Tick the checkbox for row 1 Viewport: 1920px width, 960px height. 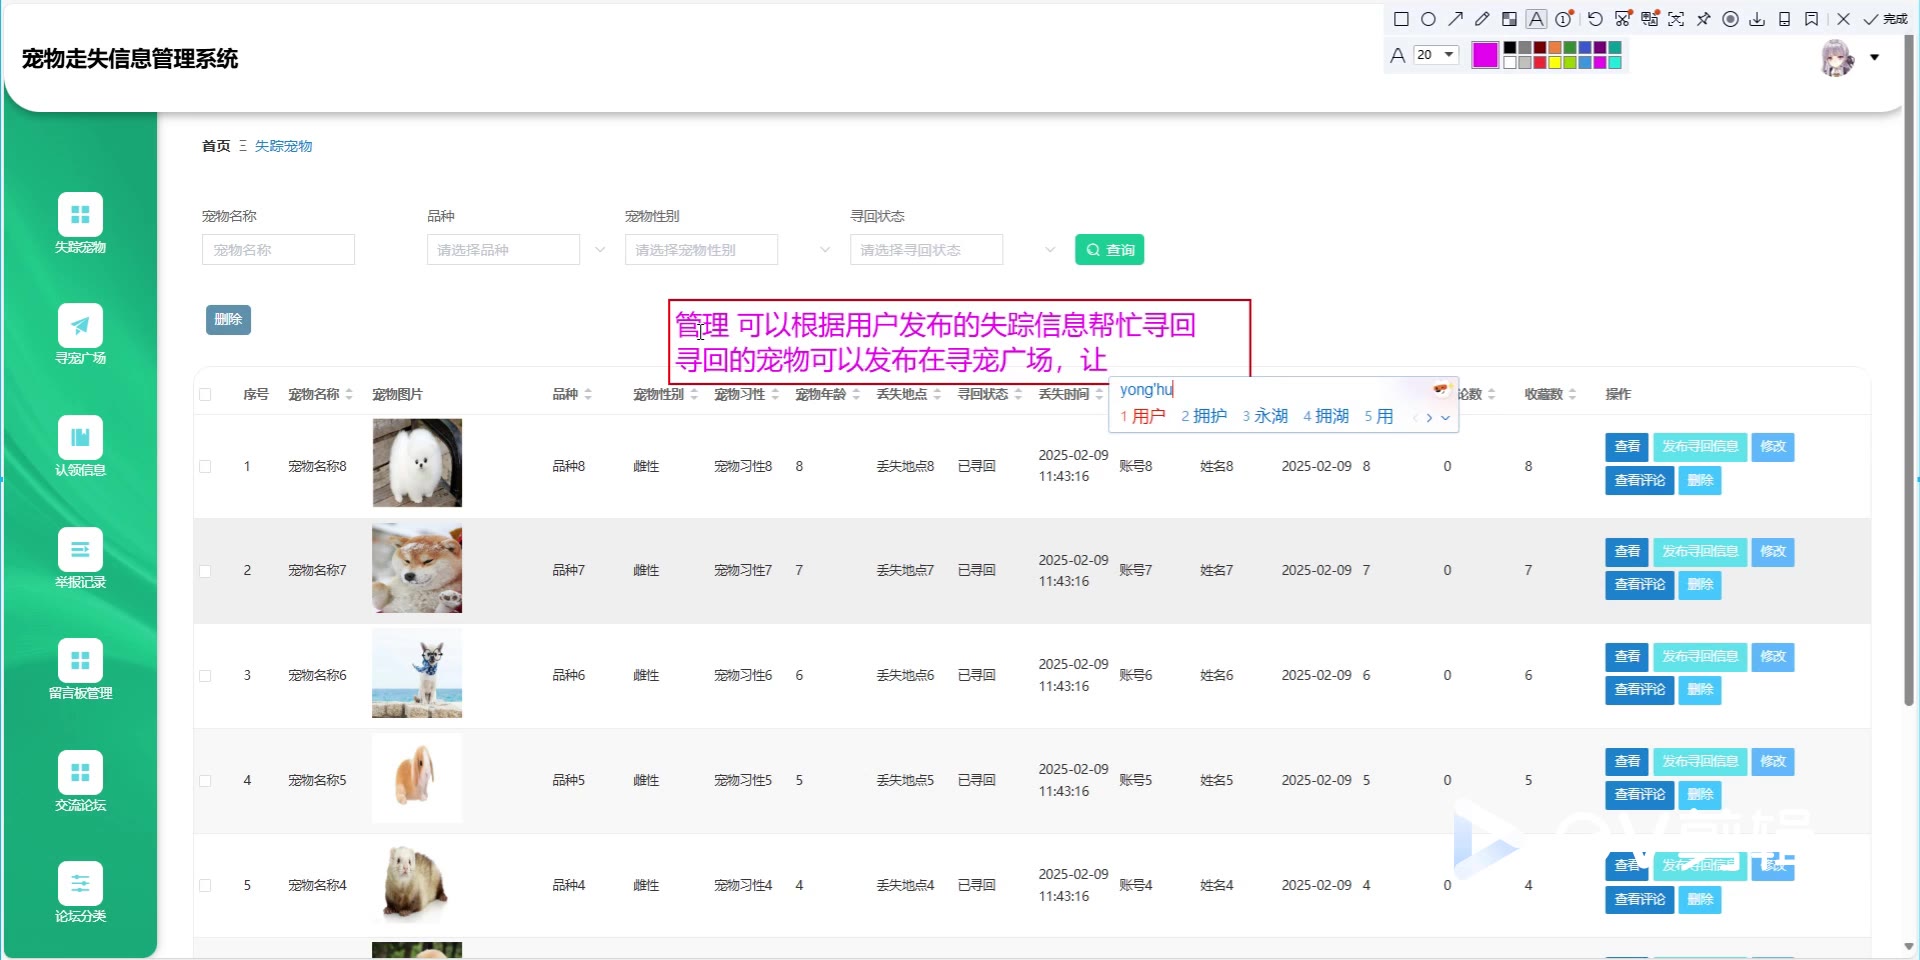pos(205,467)
